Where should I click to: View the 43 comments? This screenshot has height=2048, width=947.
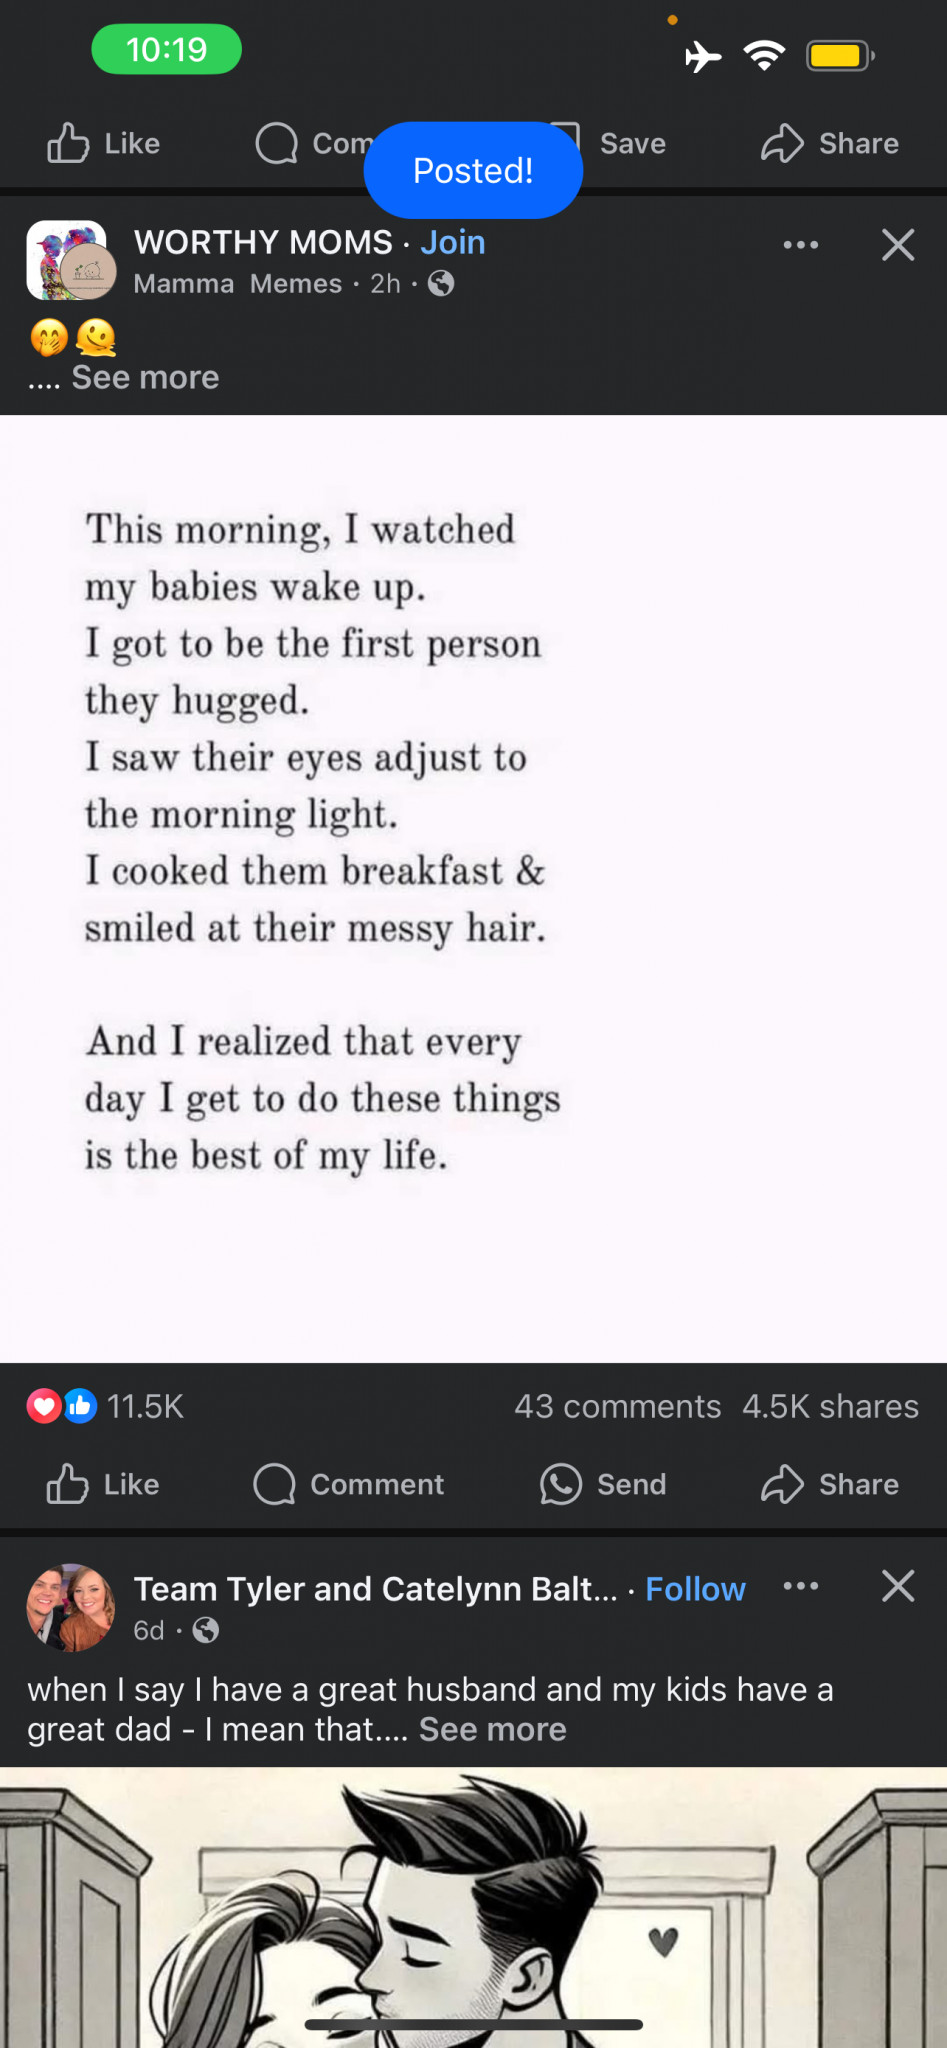pos(617,1406)
